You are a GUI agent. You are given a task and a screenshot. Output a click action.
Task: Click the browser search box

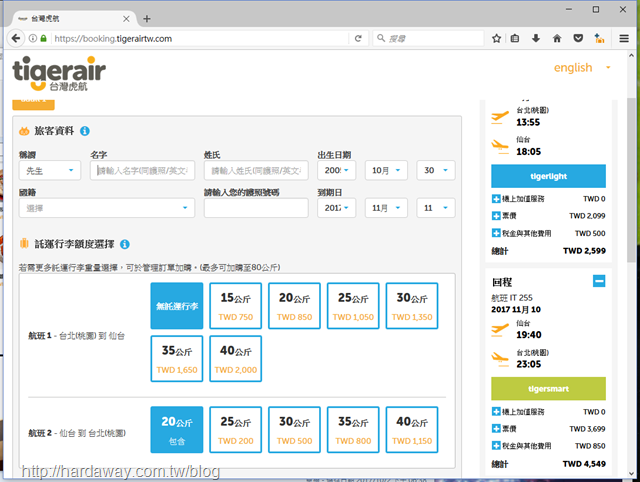(428, 38)
